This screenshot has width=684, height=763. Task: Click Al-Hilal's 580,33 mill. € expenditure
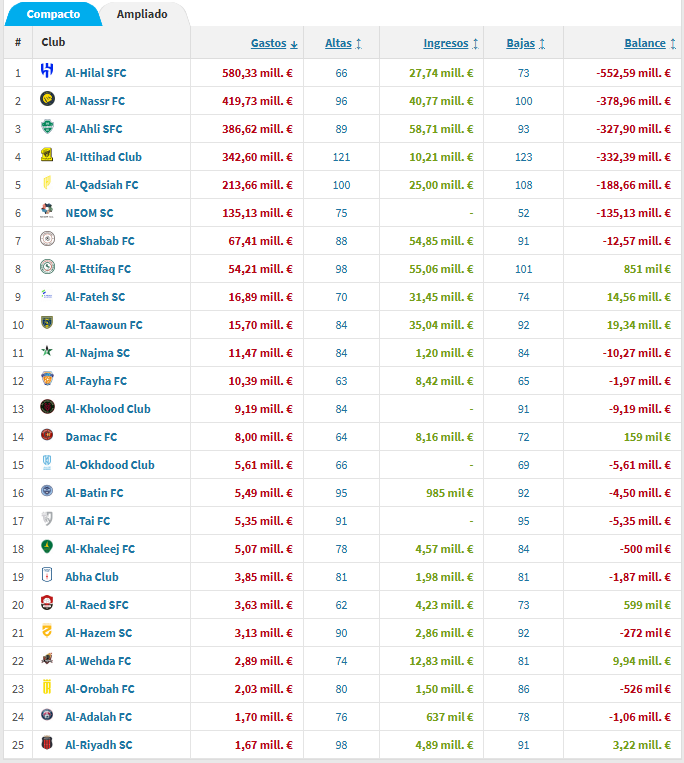[x=257, y=73]
